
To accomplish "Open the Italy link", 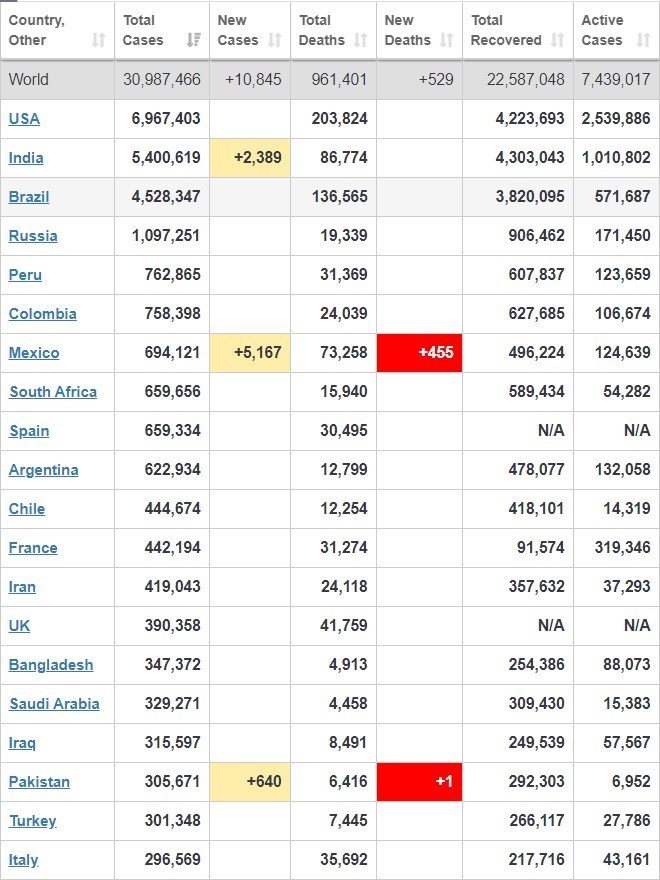I will pos(24,860).
